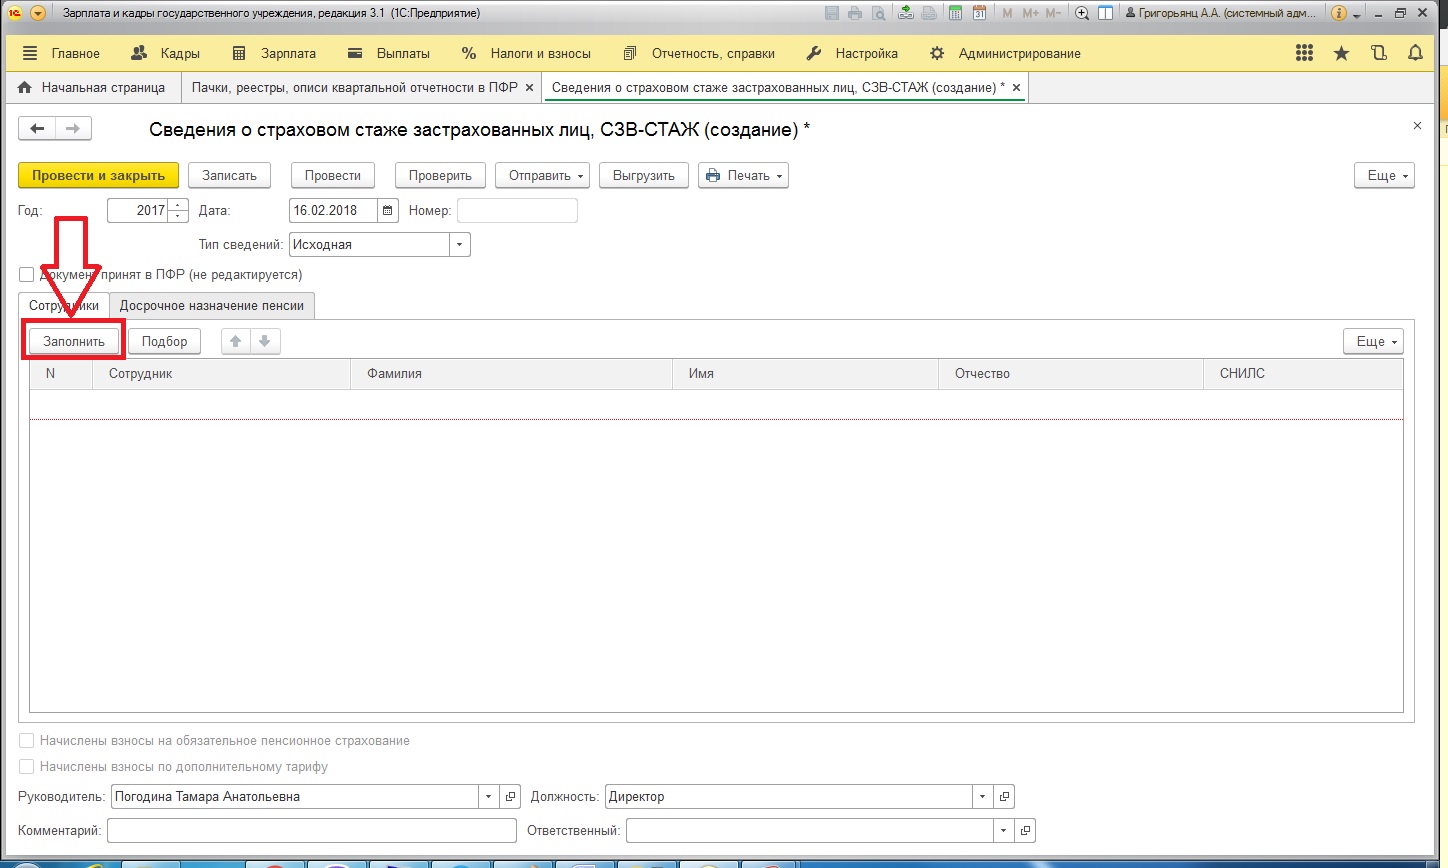
Task: Switch to 'Досрочное назначение пенсии' tab
Action: (212, 306)
